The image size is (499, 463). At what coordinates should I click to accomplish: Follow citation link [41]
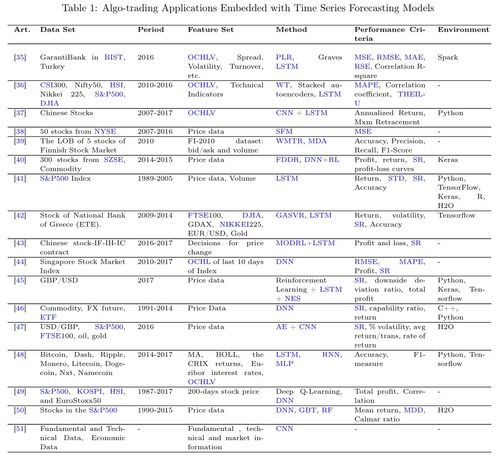20,178
